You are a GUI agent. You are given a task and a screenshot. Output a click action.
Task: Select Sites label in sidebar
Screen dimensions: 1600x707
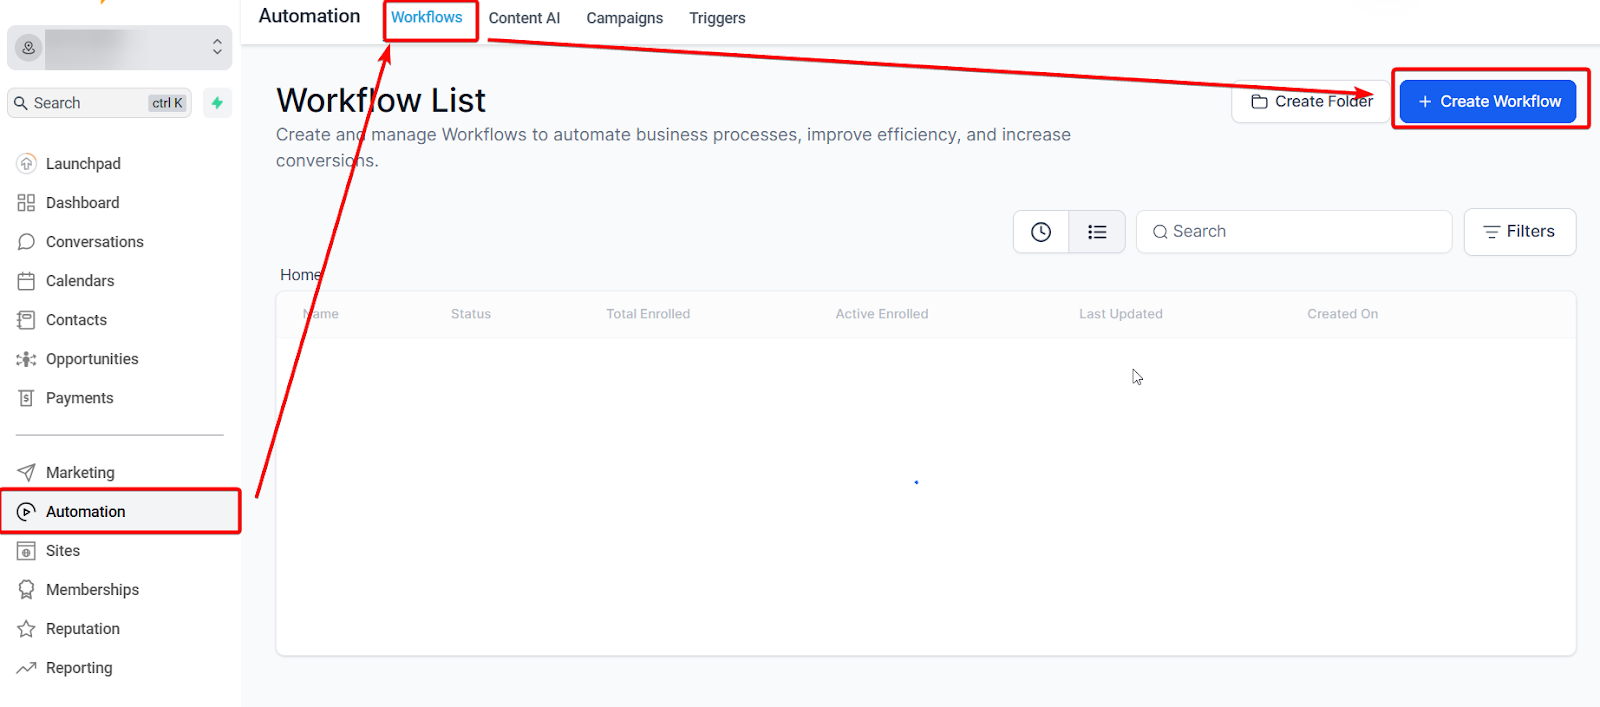click(63, 551)
